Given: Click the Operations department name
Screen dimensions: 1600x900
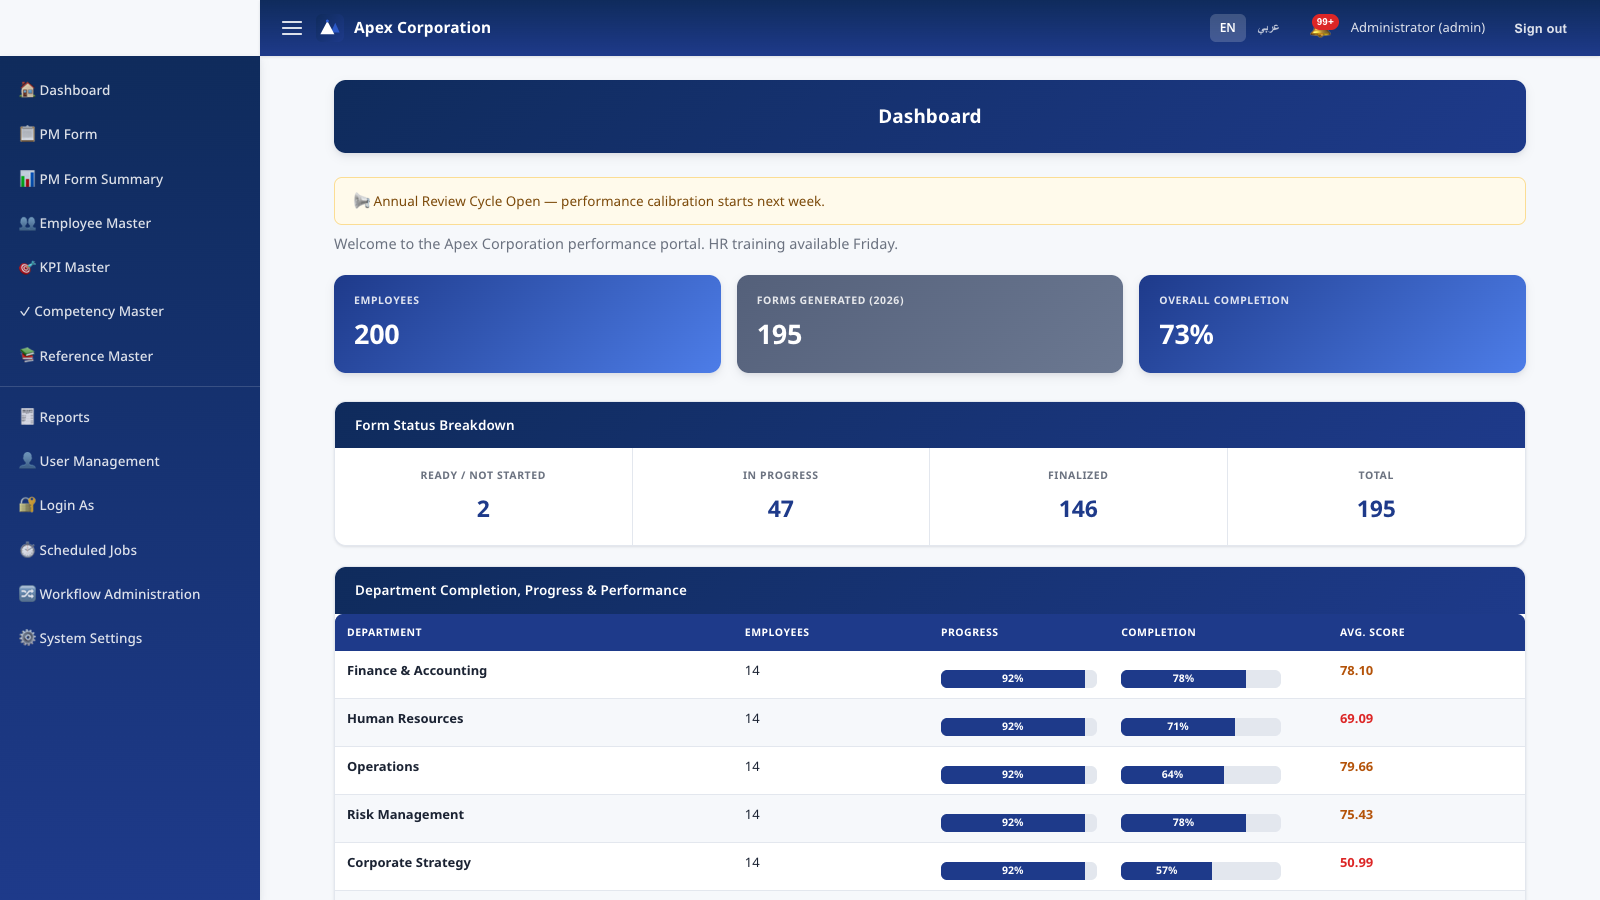Looking at the screenshot, I should click(383, 767).
